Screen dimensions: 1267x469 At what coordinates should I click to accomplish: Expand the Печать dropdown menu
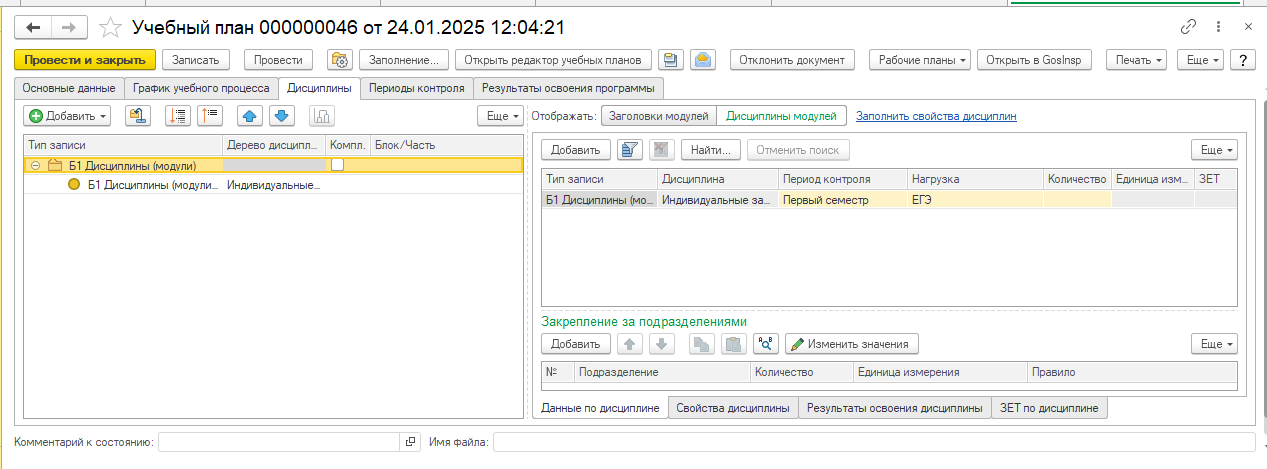coord(1138,60)
